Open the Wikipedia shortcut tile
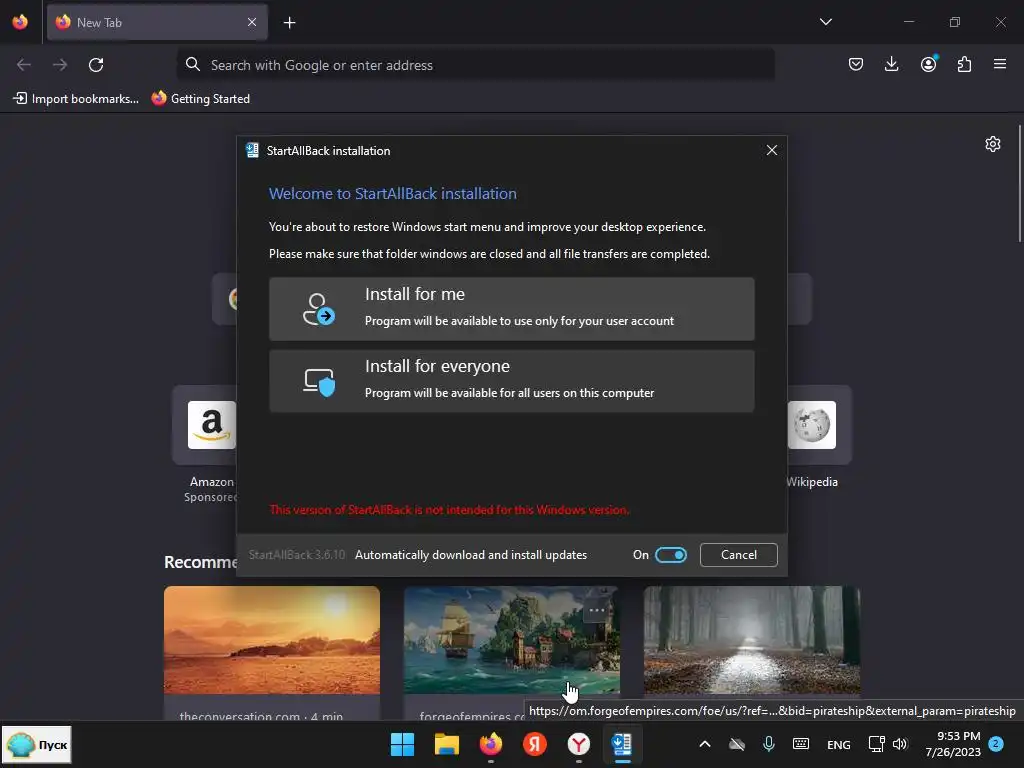 pos(812,425)
